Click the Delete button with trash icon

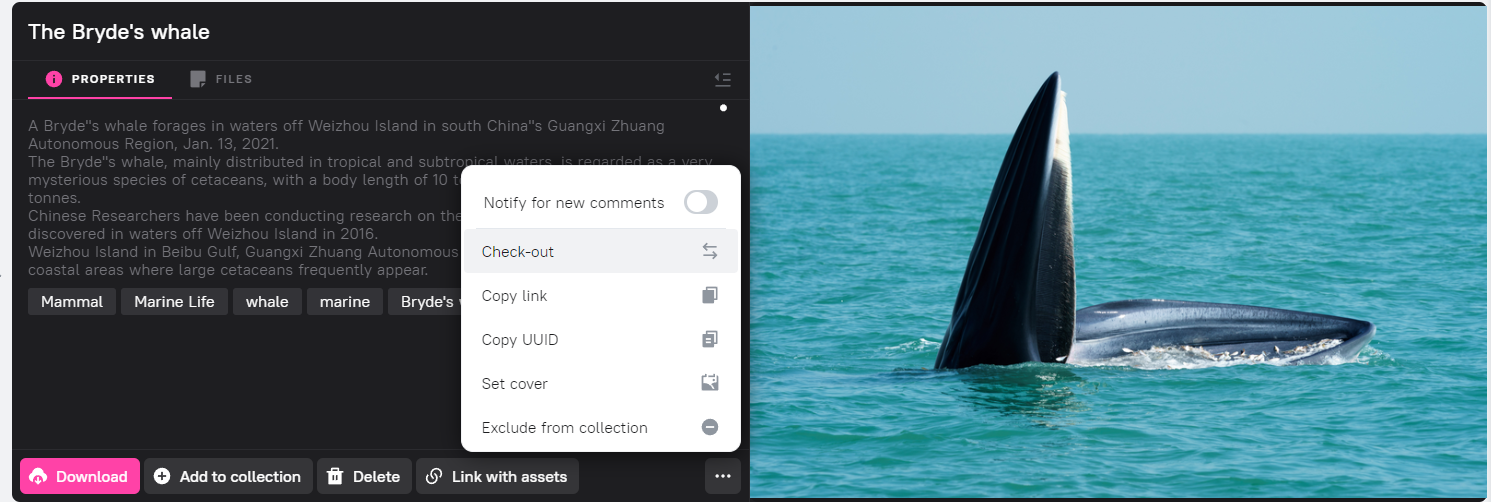(363, 477)
